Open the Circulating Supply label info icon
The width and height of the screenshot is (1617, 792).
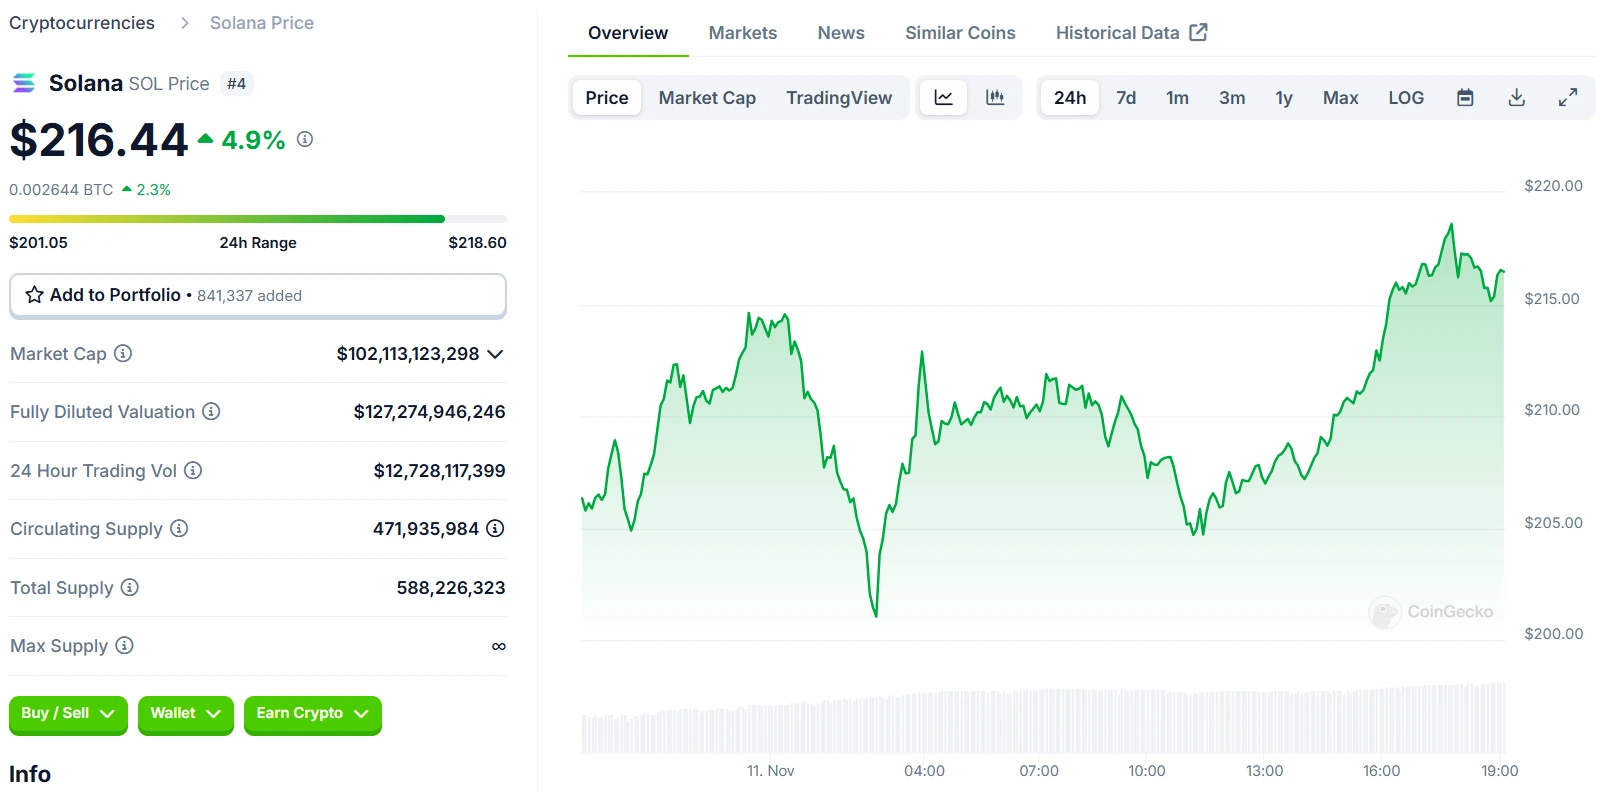tap(179, 528)
